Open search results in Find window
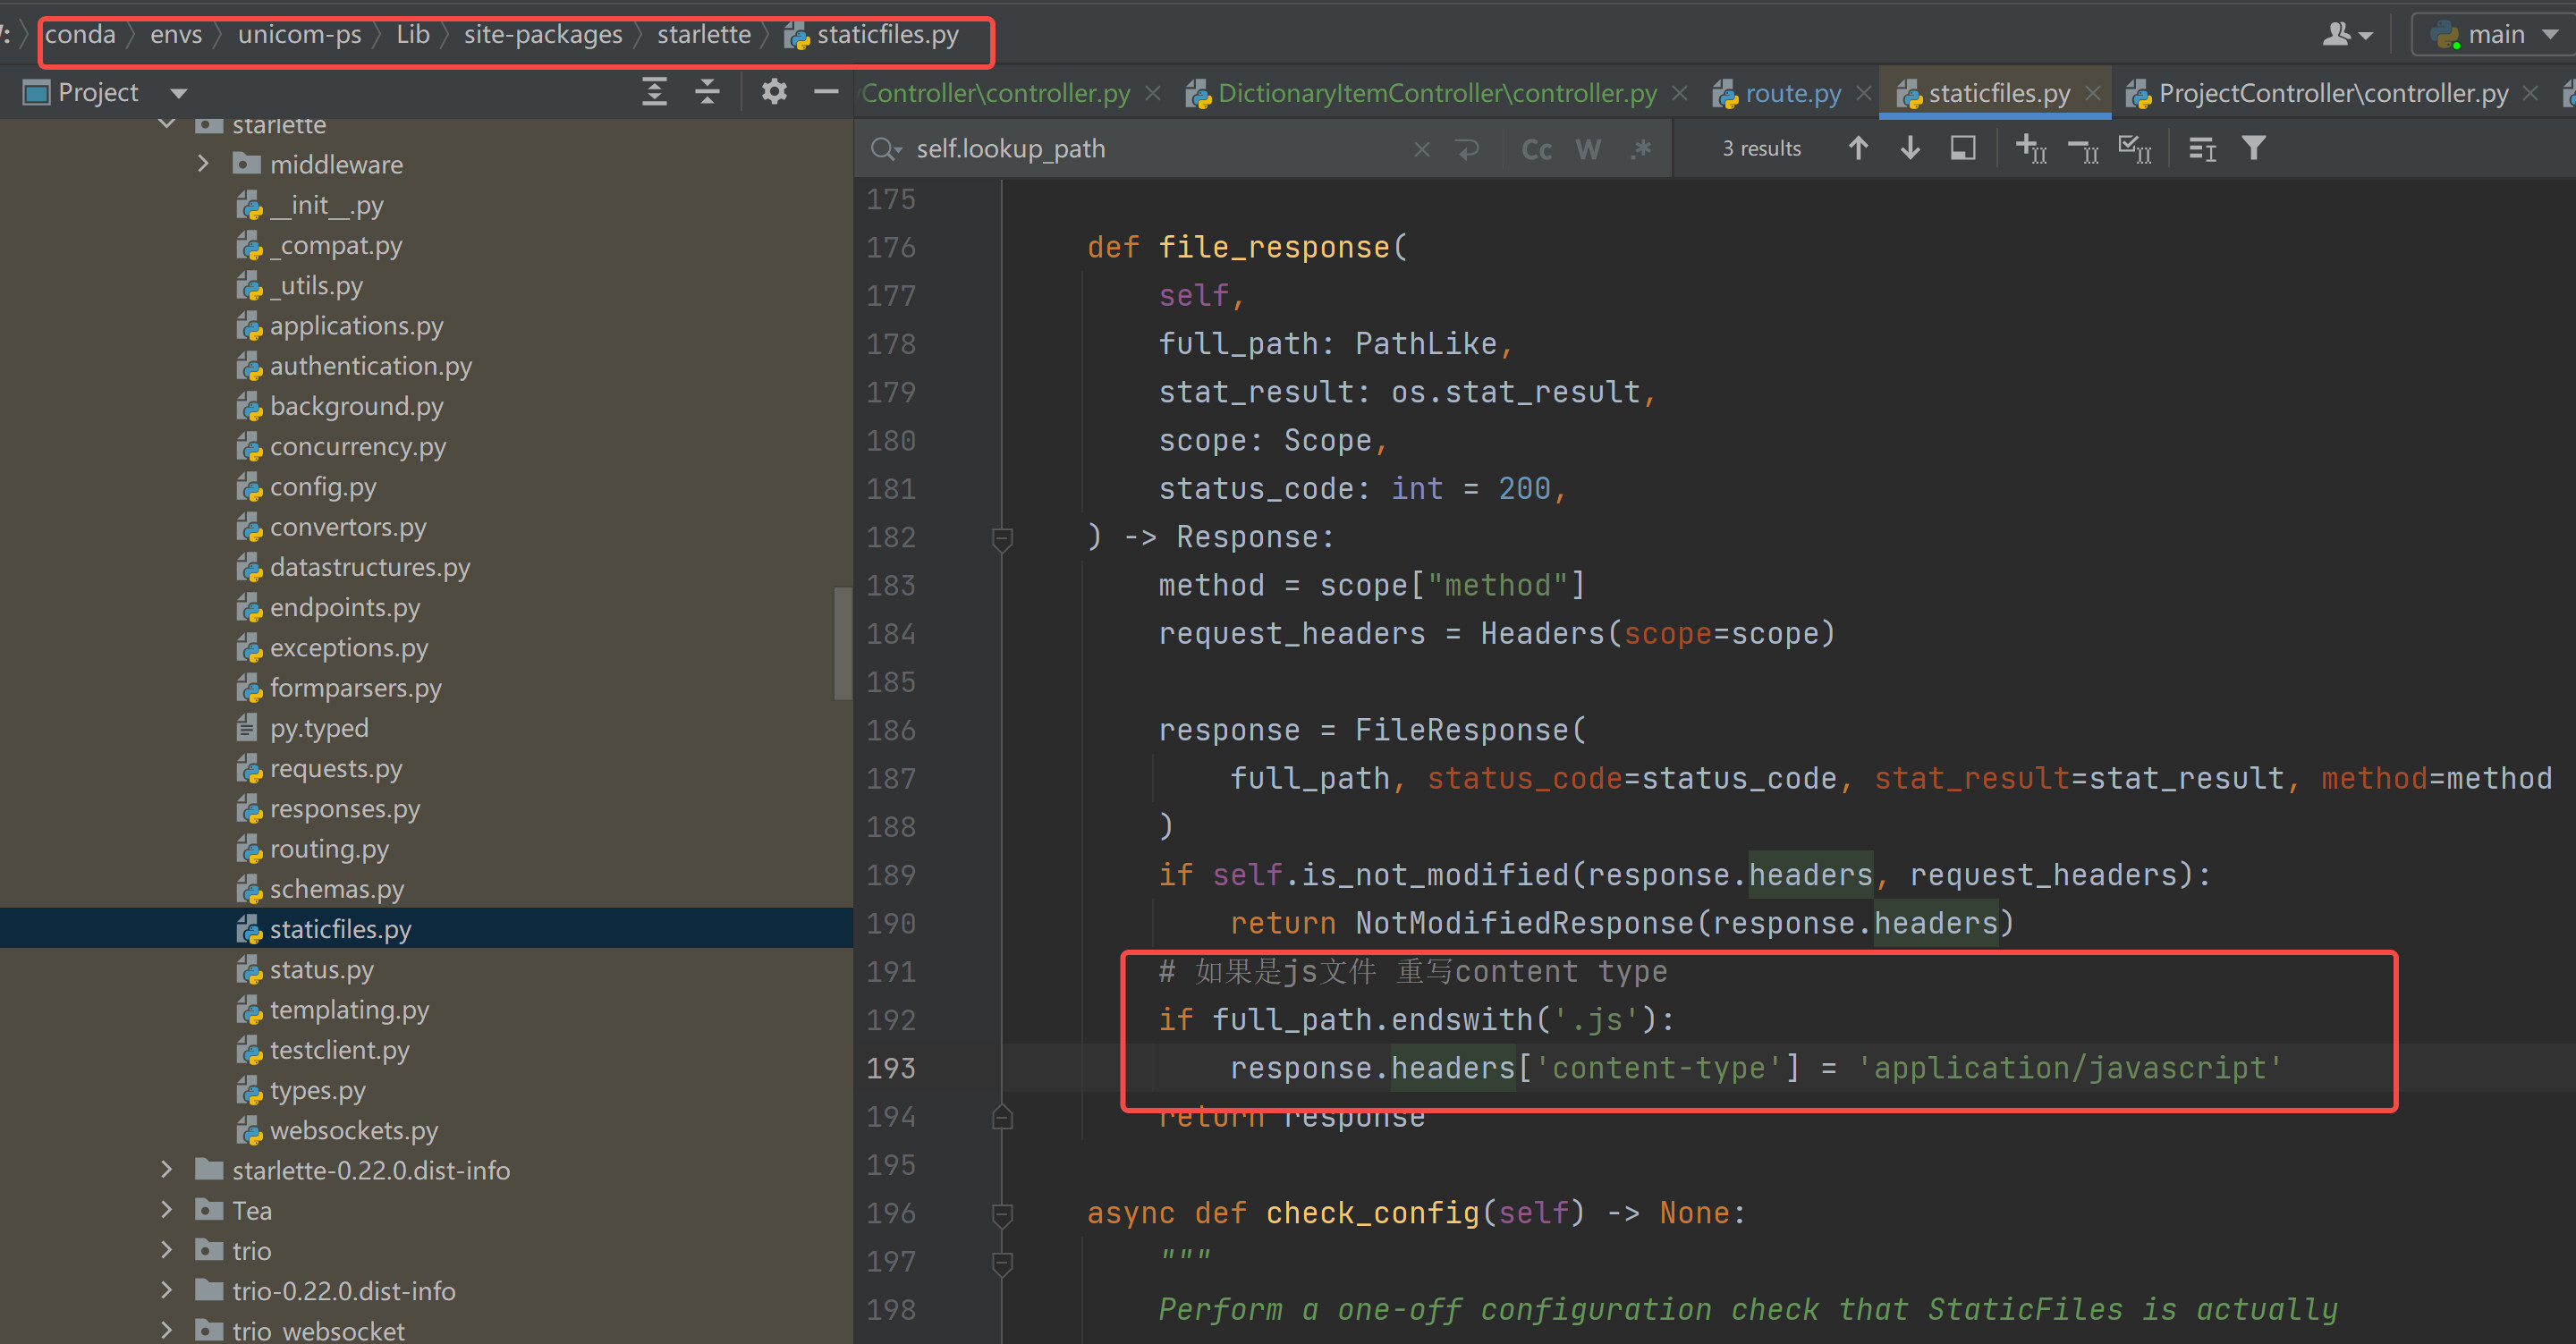2576x1344 pixels. point(2202,149)
